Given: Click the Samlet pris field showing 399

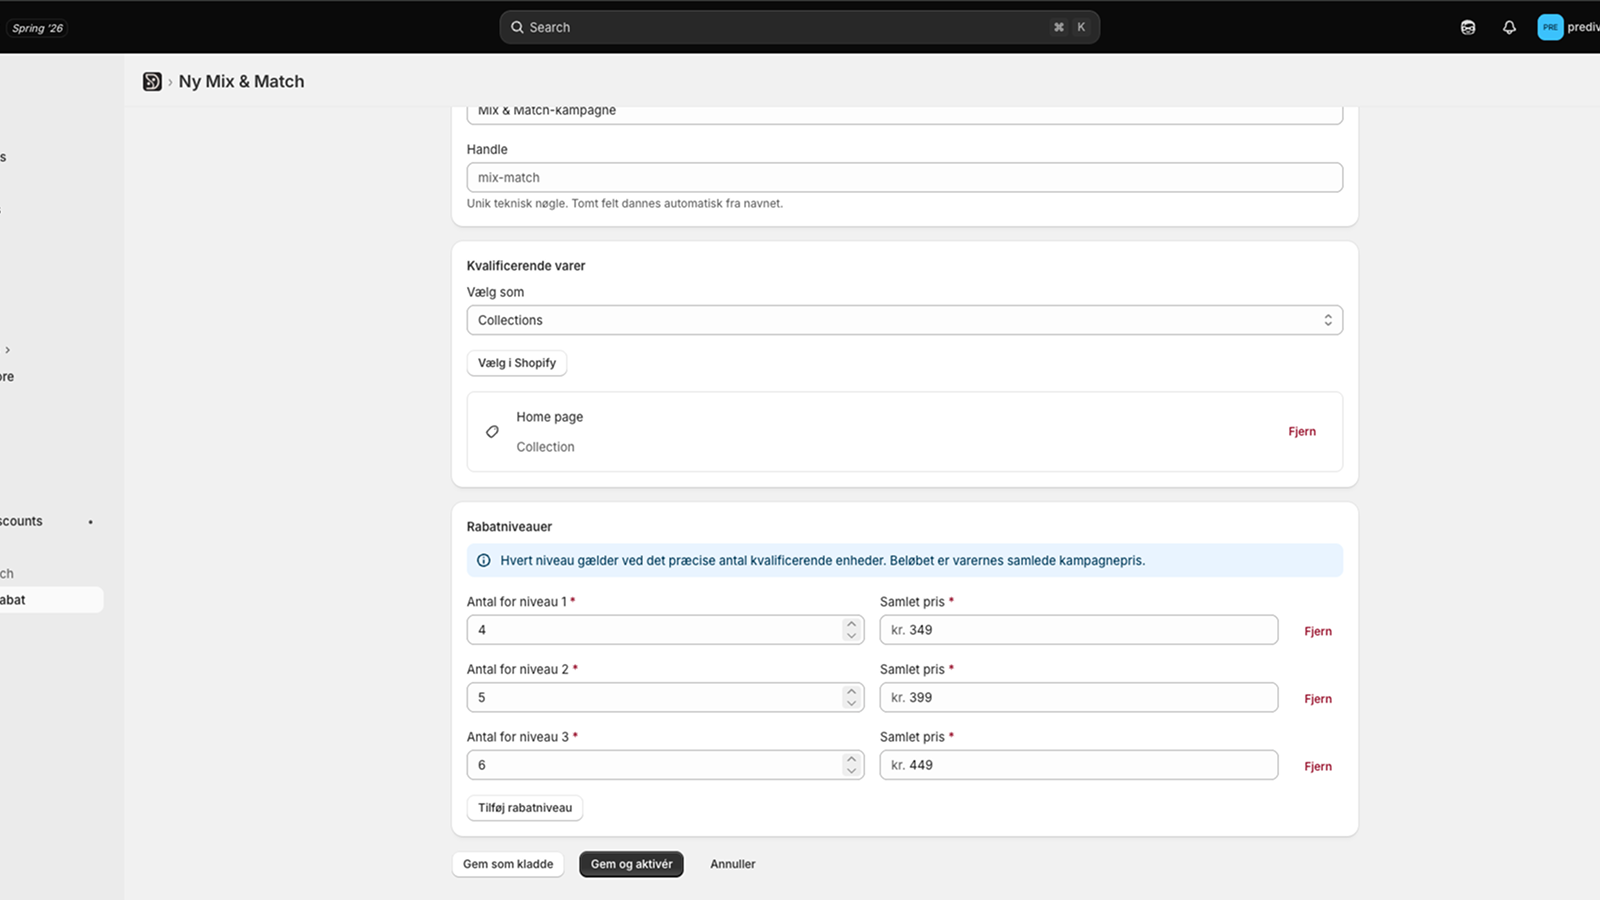Looking at the screenshot, I should pyautogui.click(x=1078, y=698).
